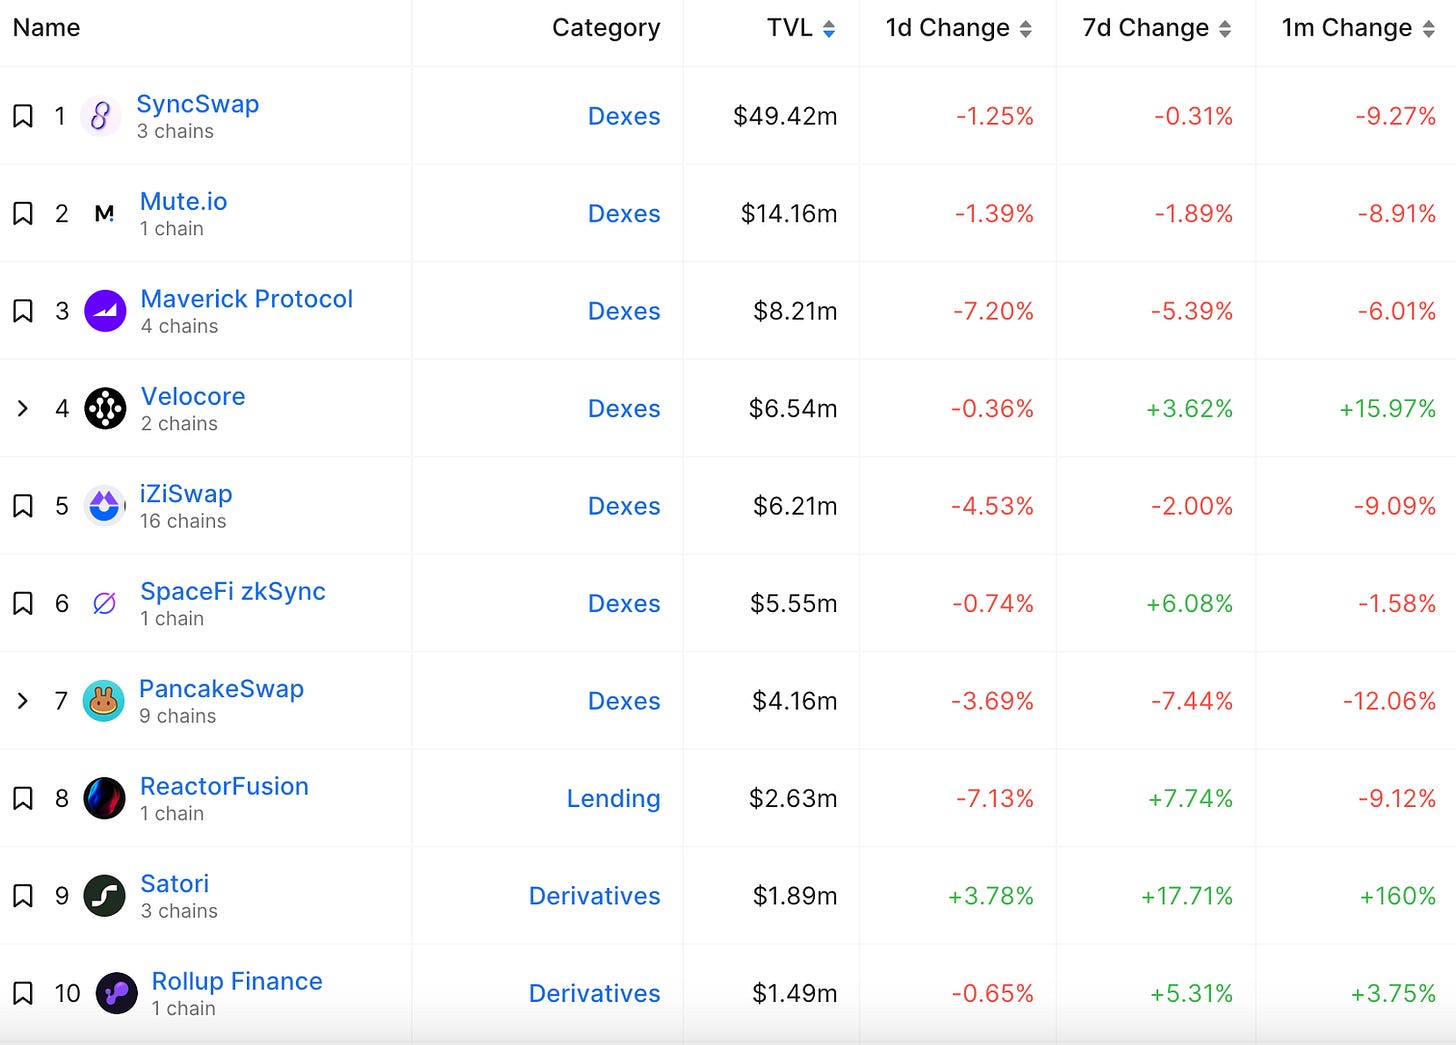Click the Category column header
Screen dimensions: 1456x1045
click(x=606, y=28)
